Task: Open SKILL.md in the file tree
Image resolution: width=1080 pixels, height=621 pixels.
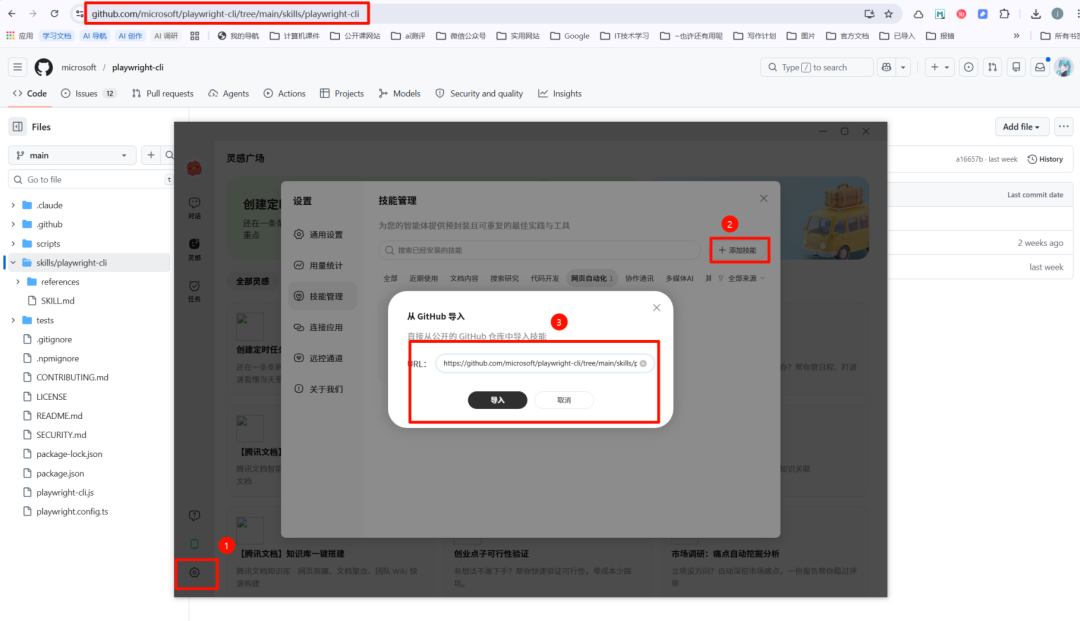Action: point(57,301)
